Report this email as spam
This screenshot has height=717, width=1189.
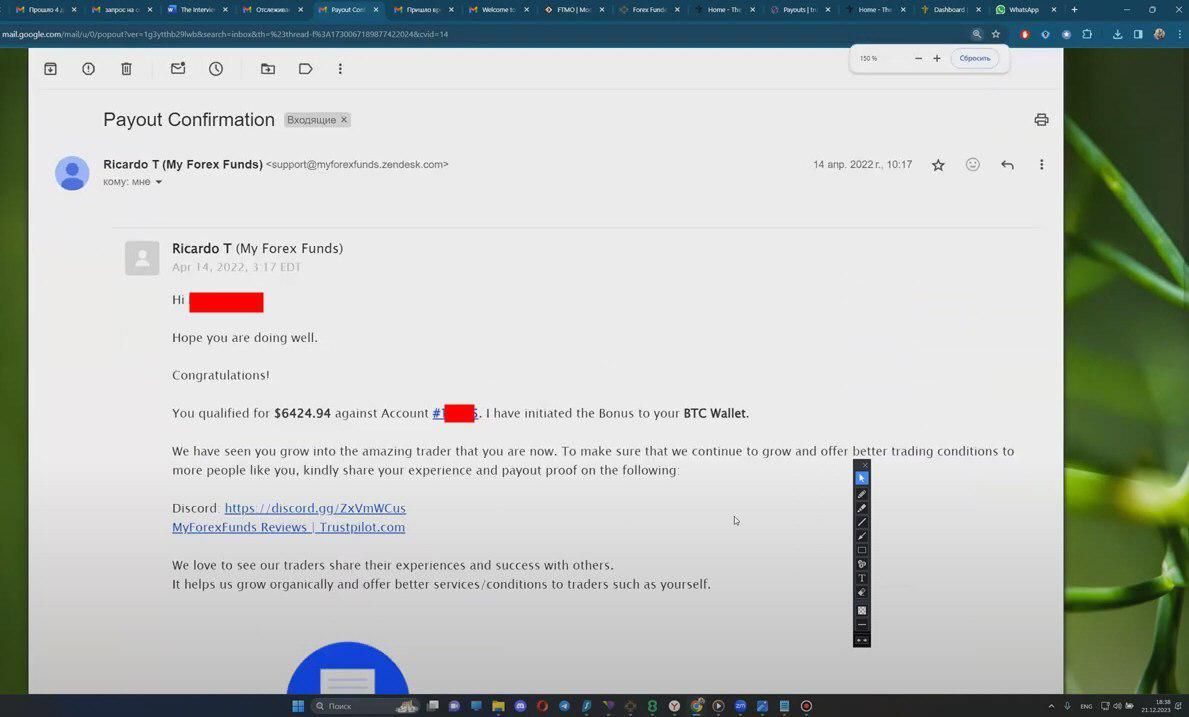click(88, 69)
